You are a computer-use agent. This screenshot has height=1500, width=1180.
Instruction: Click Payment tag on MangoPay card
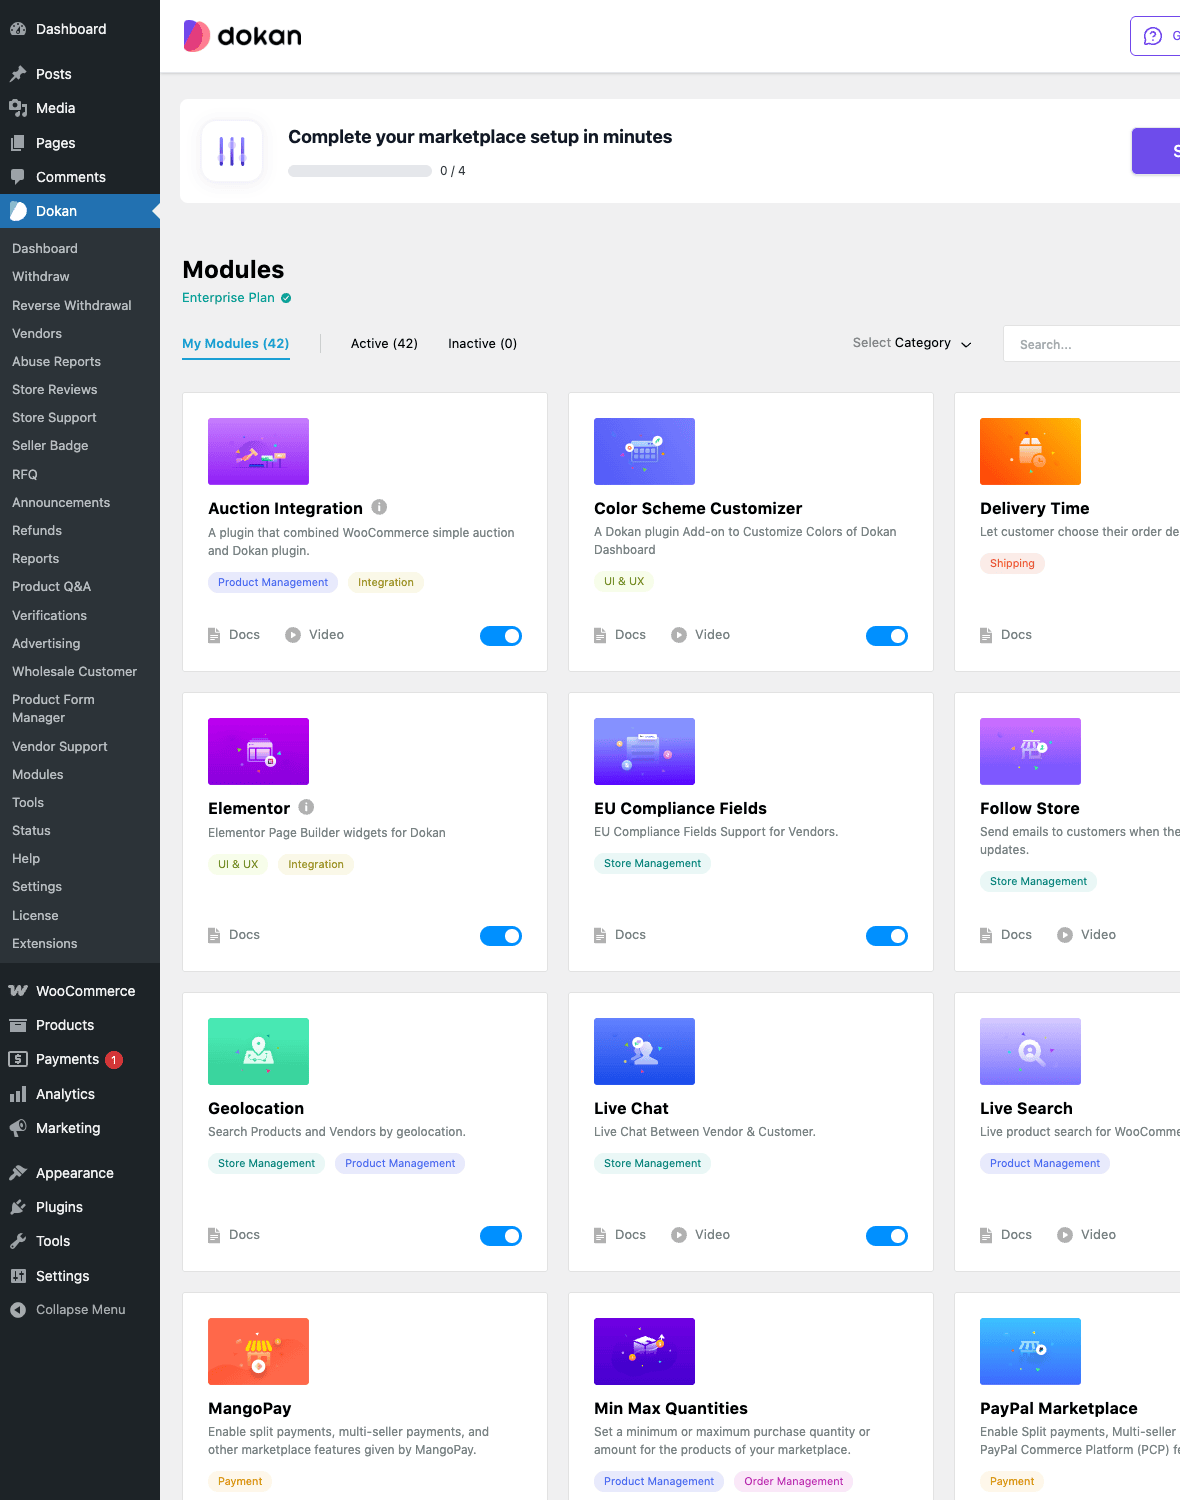240,1481
